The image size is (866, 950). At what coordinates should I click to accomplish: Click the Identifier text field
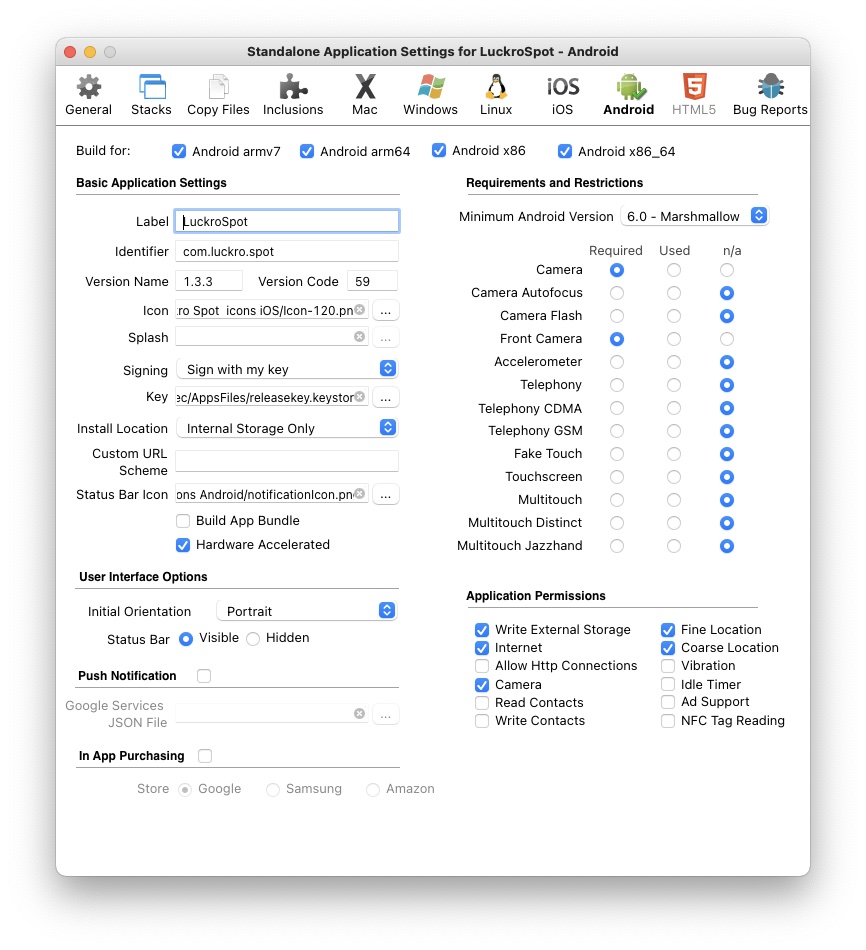point(286,252)
